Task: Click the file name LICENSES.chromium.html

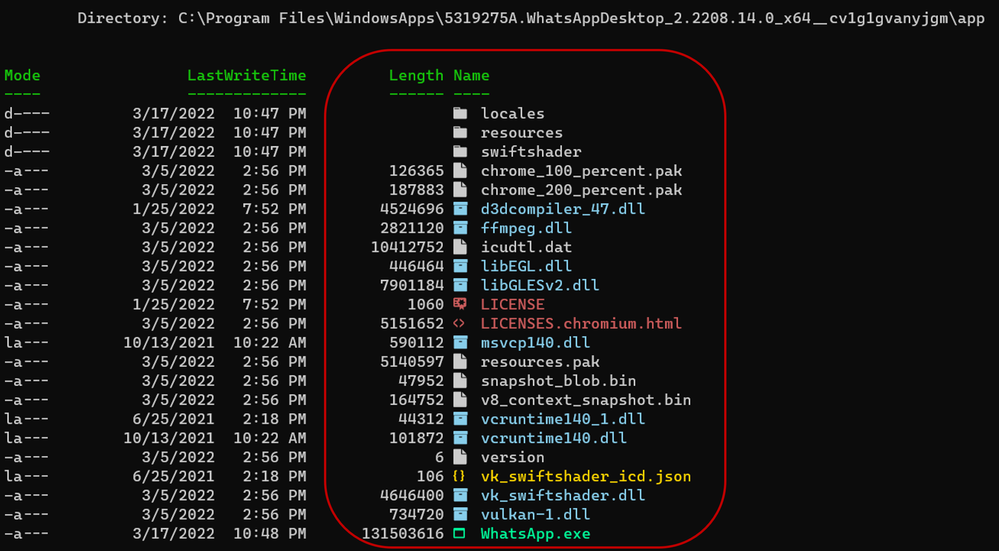Action: coord(582,324)
